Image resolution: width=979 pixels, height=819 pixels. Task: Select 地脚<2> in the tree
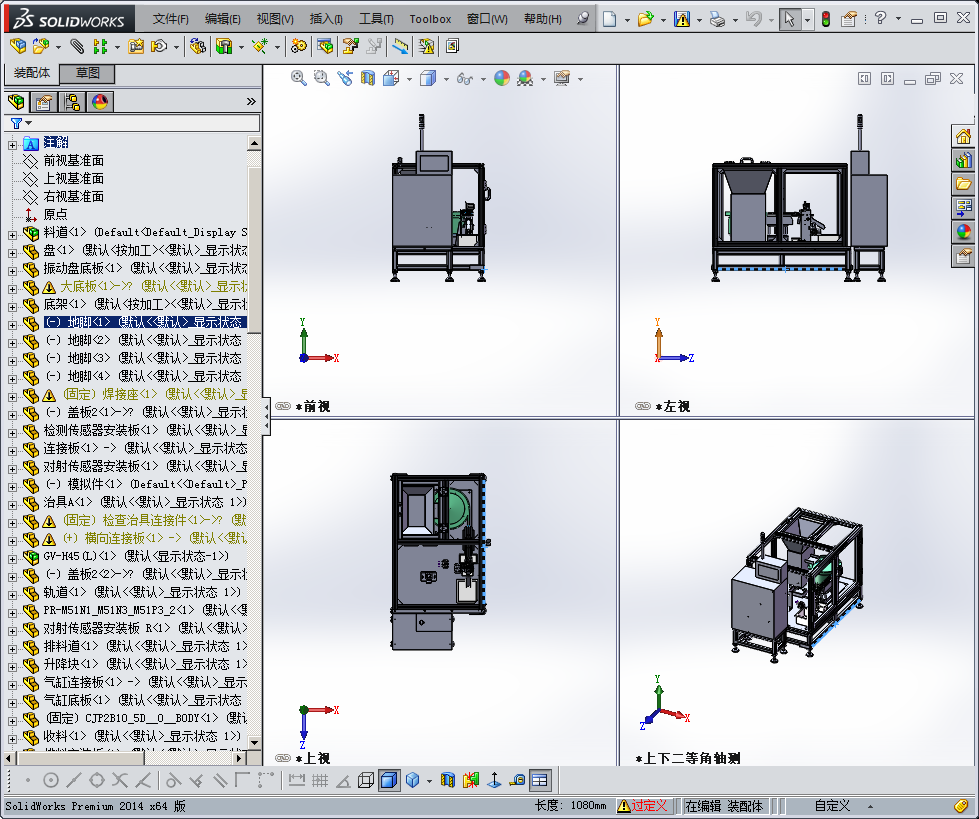point(144,340)
